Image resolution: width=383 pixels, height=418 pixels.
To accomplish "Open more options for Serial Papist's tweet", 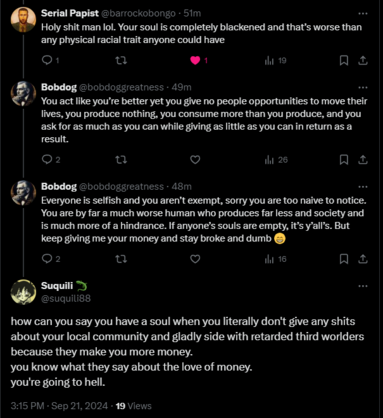I will [363, 14].
